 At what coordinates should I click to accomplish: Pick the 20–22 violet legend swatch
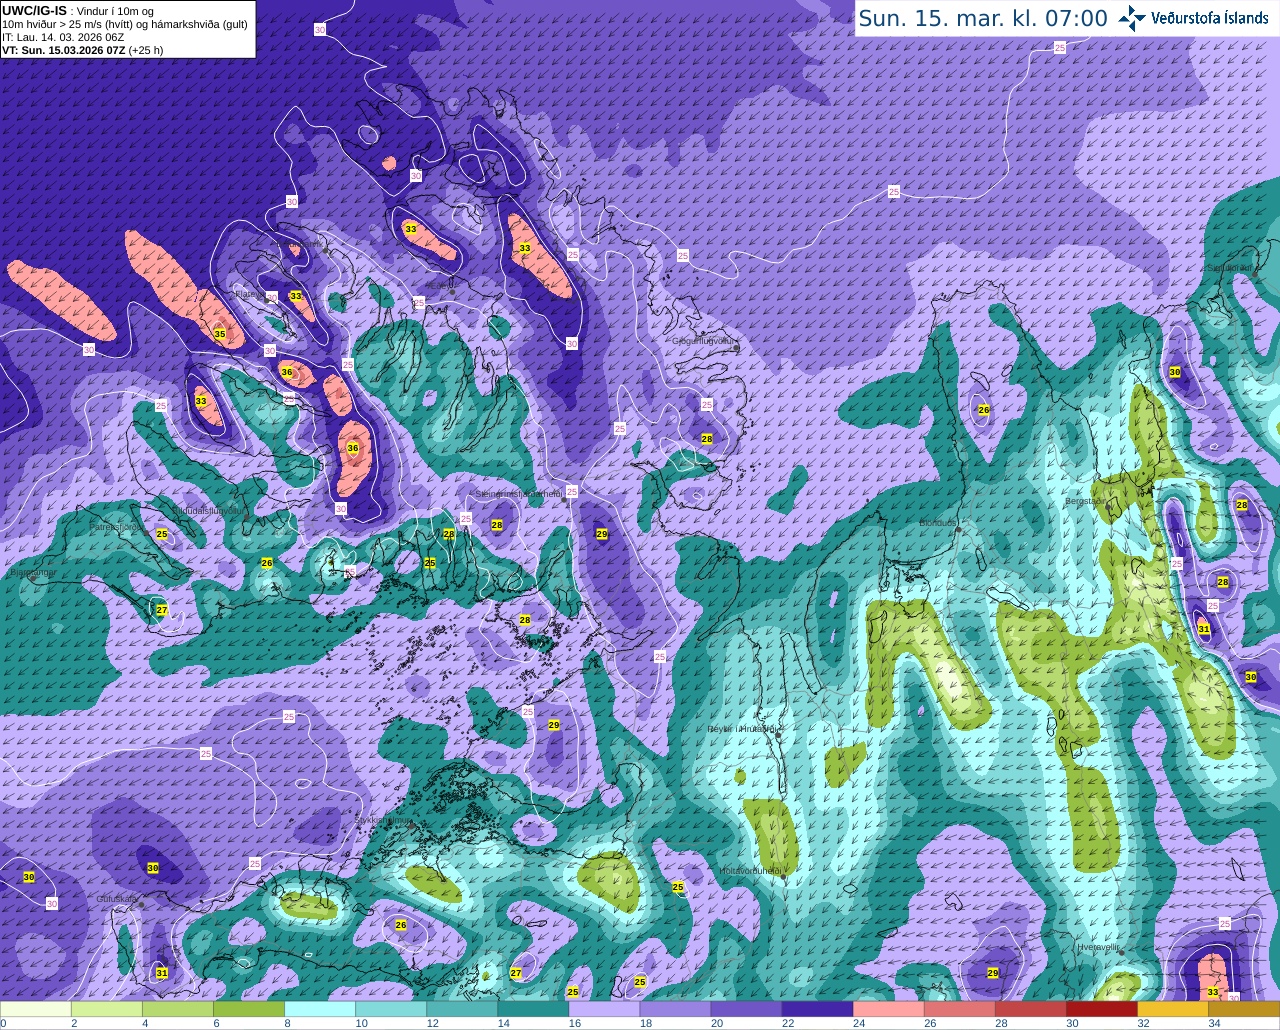pyautogui.click(x=746, y=1009)
